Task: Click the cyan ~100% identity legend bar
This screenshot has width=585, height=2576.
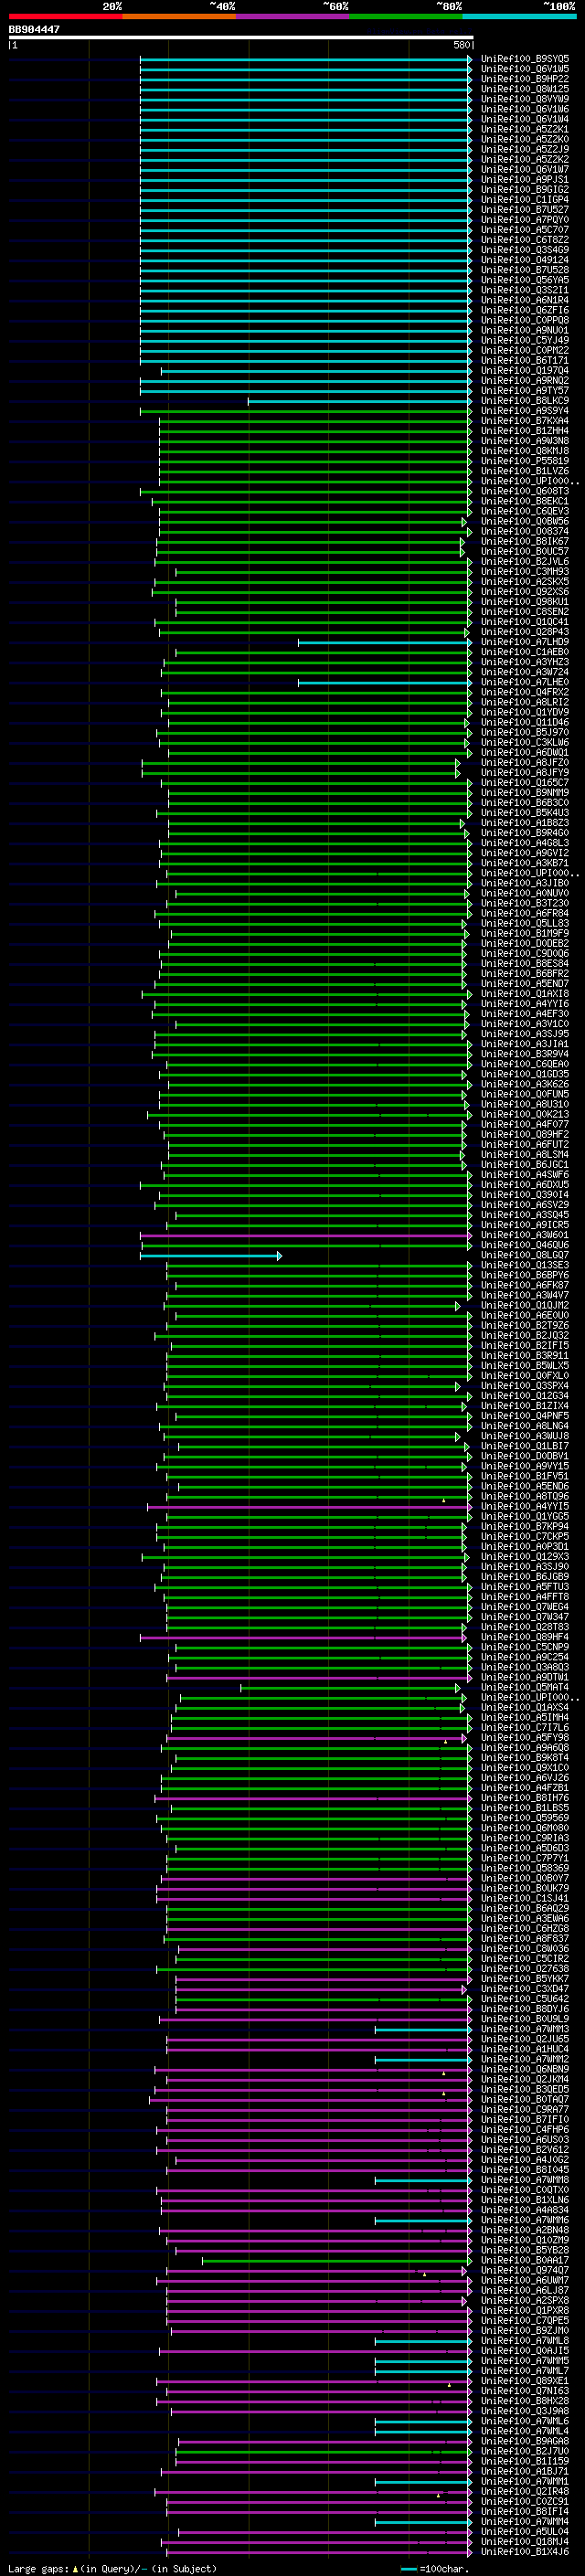Action: pyautogui.click(x=519, y=16)
